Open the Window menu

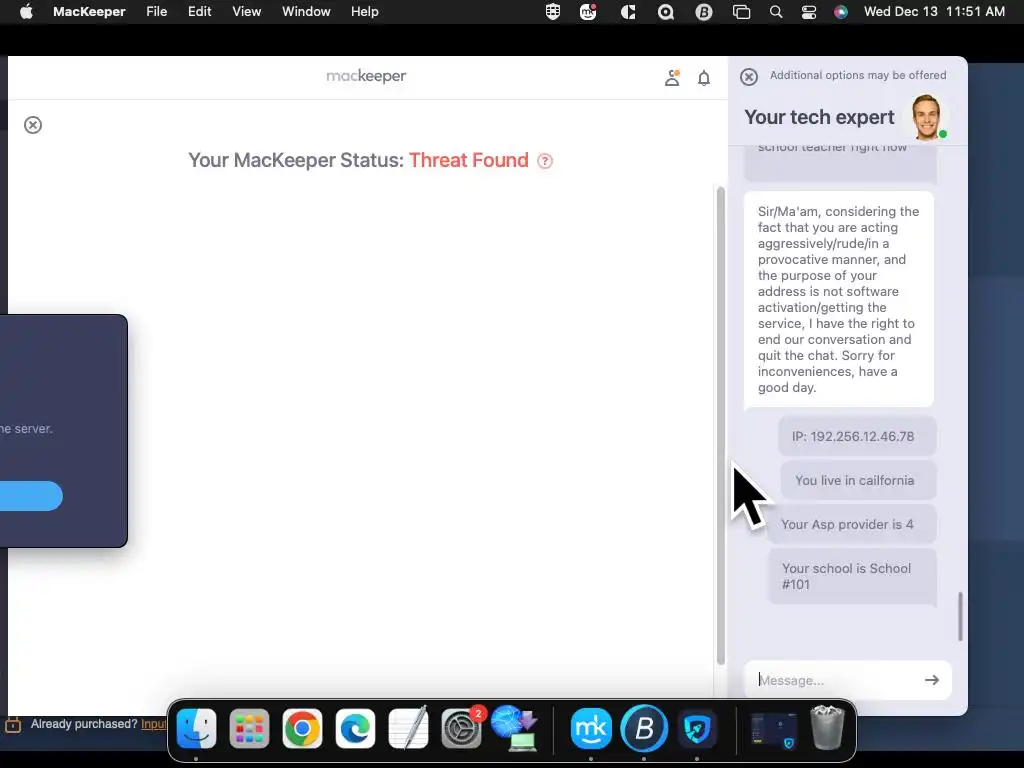(306, 12)
